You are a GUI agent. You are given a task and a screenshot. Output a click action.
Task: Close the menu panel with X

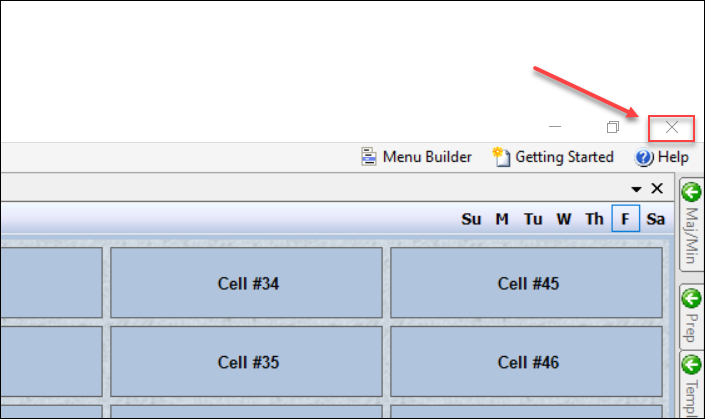pos(657,188)
